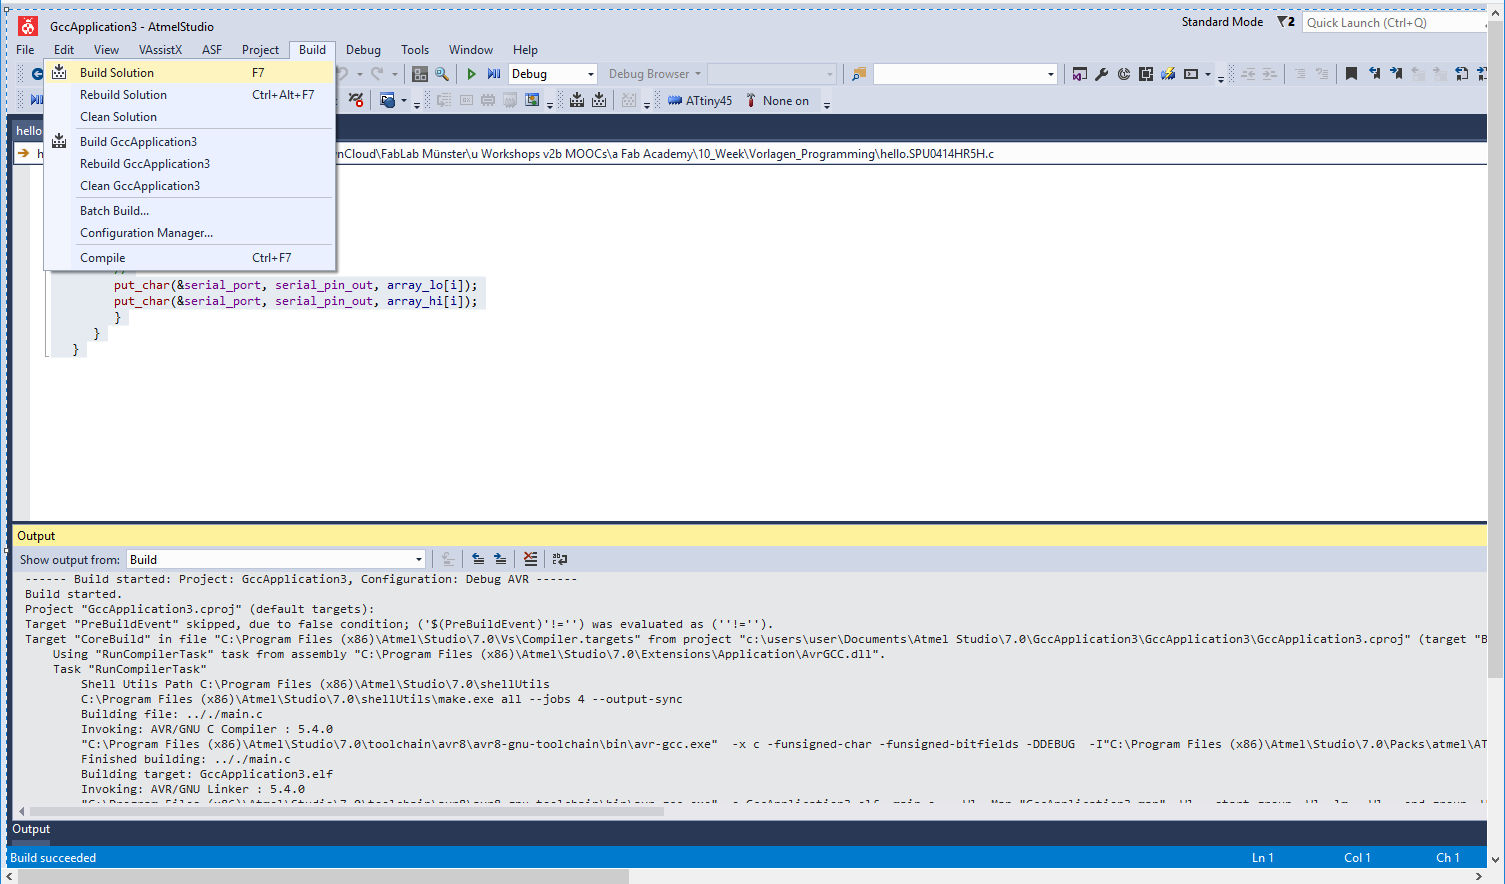Go to next bookmark icon
1505x884 pixels.
1396,74
